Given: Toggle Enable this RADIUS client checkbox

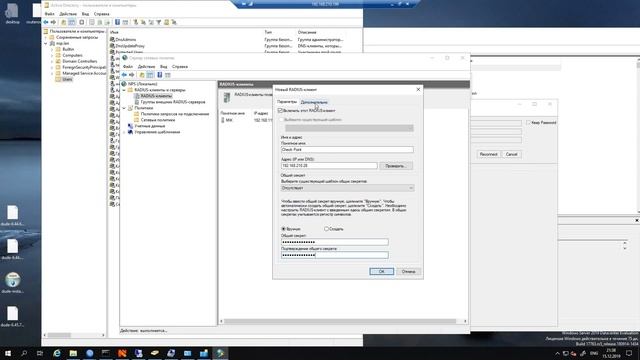Looking at the screenshot, I should (280, 111).
